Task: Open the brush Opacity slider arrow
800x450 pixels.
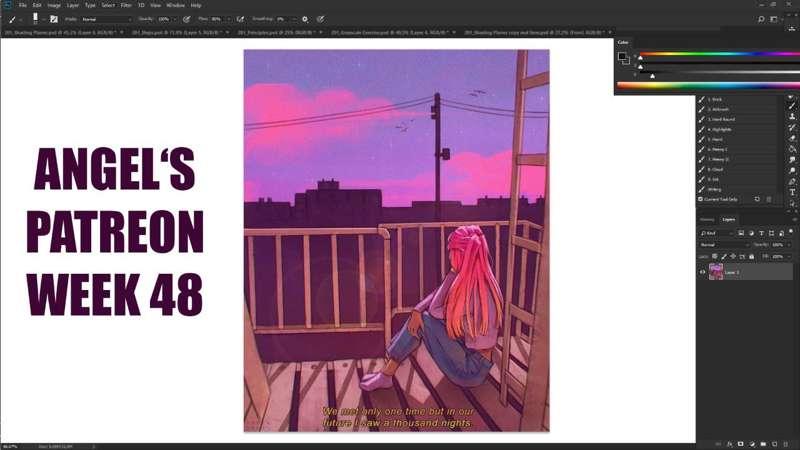Action: (x=175, y=19)
